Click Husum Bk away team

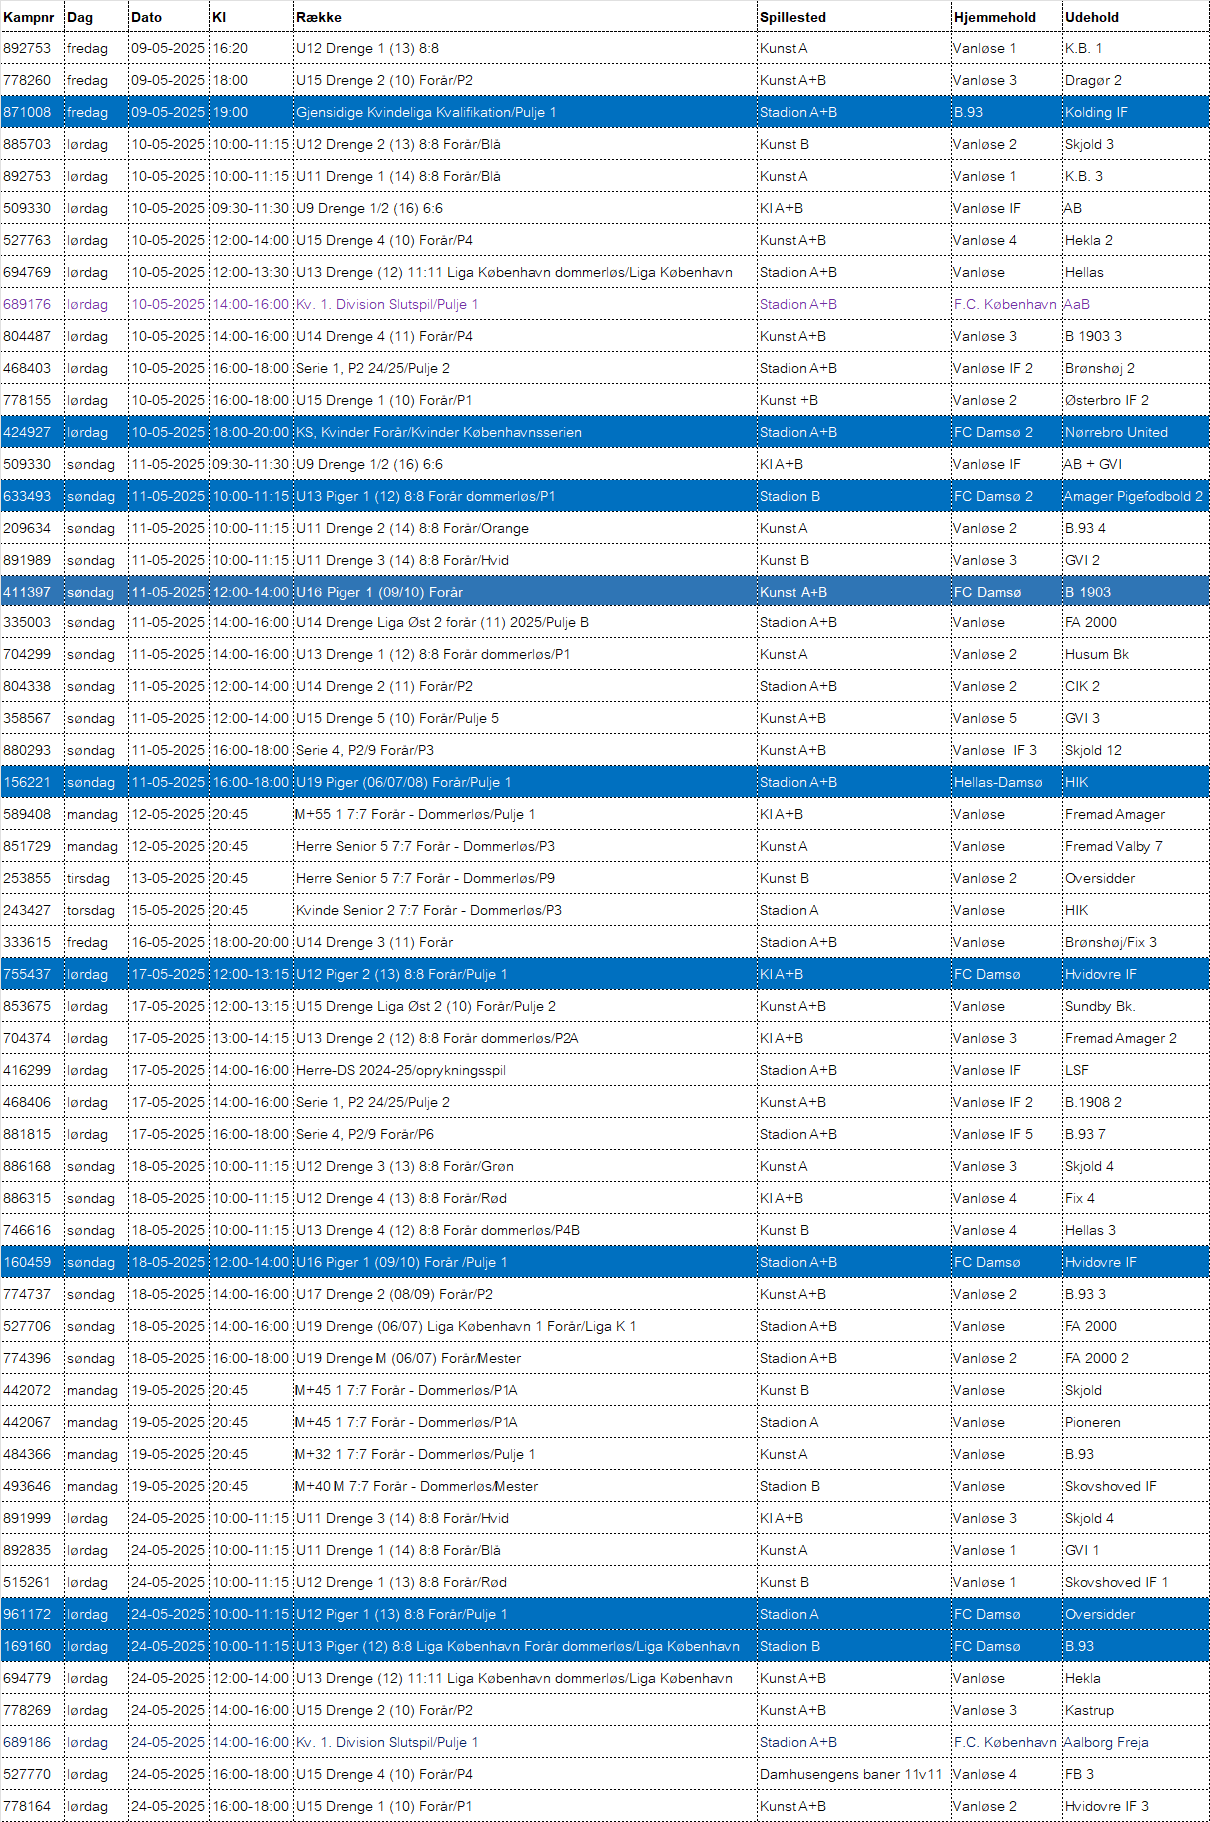pyautogui.click(x=1097, y=654)
